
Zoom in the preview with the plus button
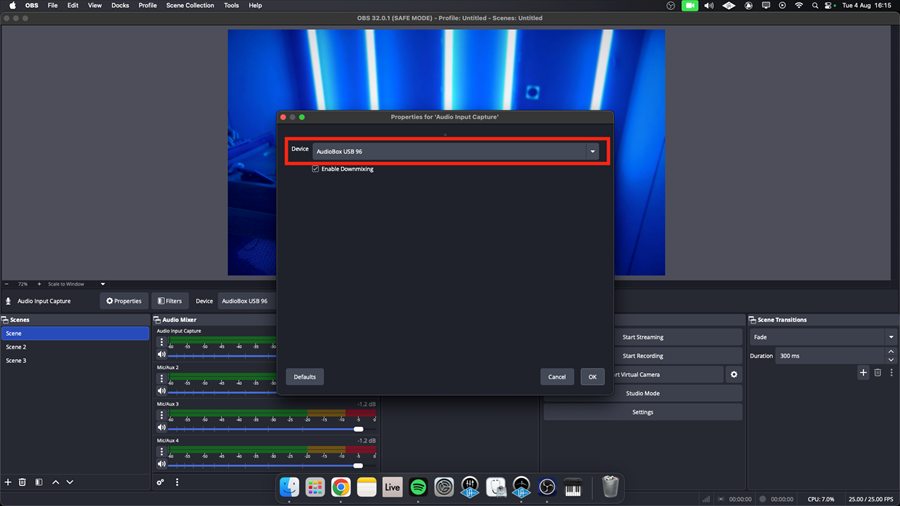coord(39,284)
